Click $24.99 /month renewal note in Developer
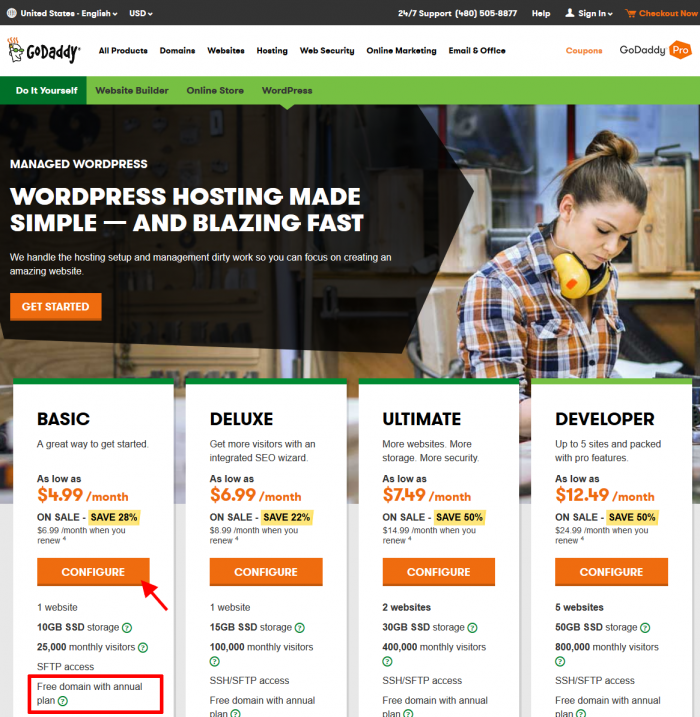 601,535
